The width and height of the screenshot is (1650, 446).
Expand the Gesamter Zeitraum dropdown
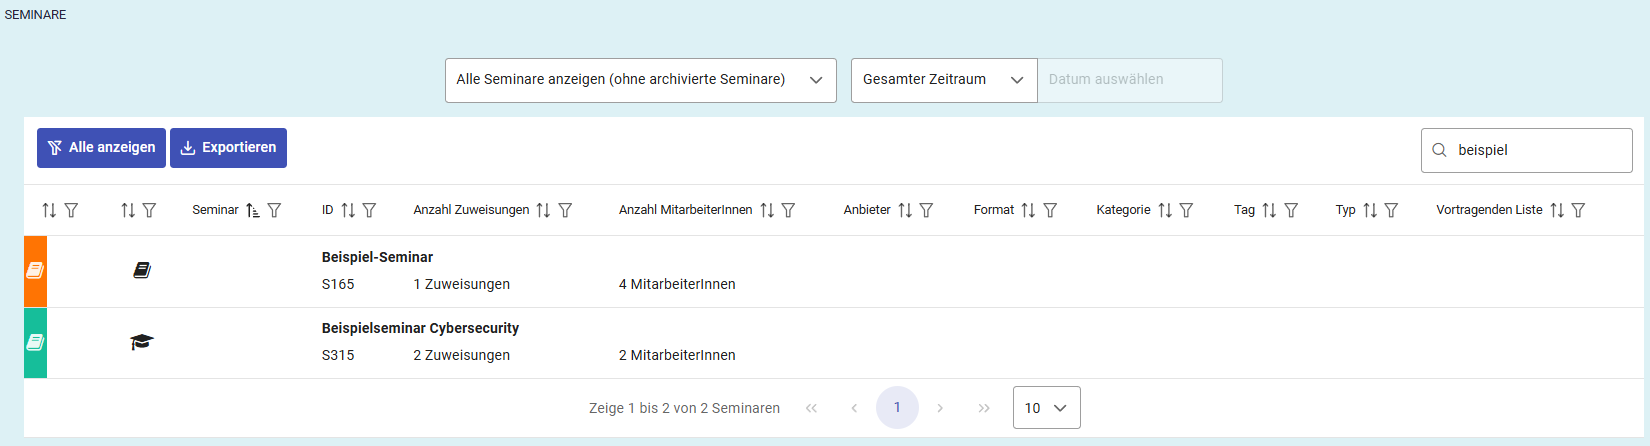pos(943,80)
